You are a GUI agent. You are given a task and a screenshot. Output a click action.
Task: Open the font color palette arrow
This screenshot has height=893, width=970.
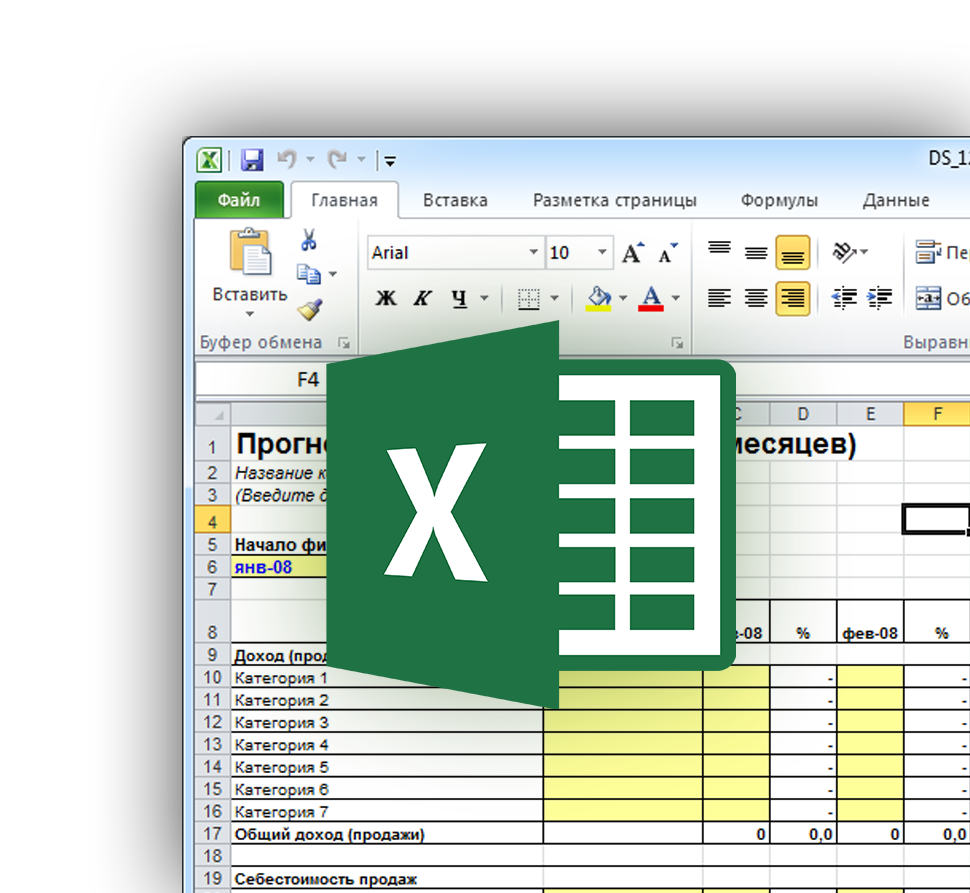(x=676, y=299)
